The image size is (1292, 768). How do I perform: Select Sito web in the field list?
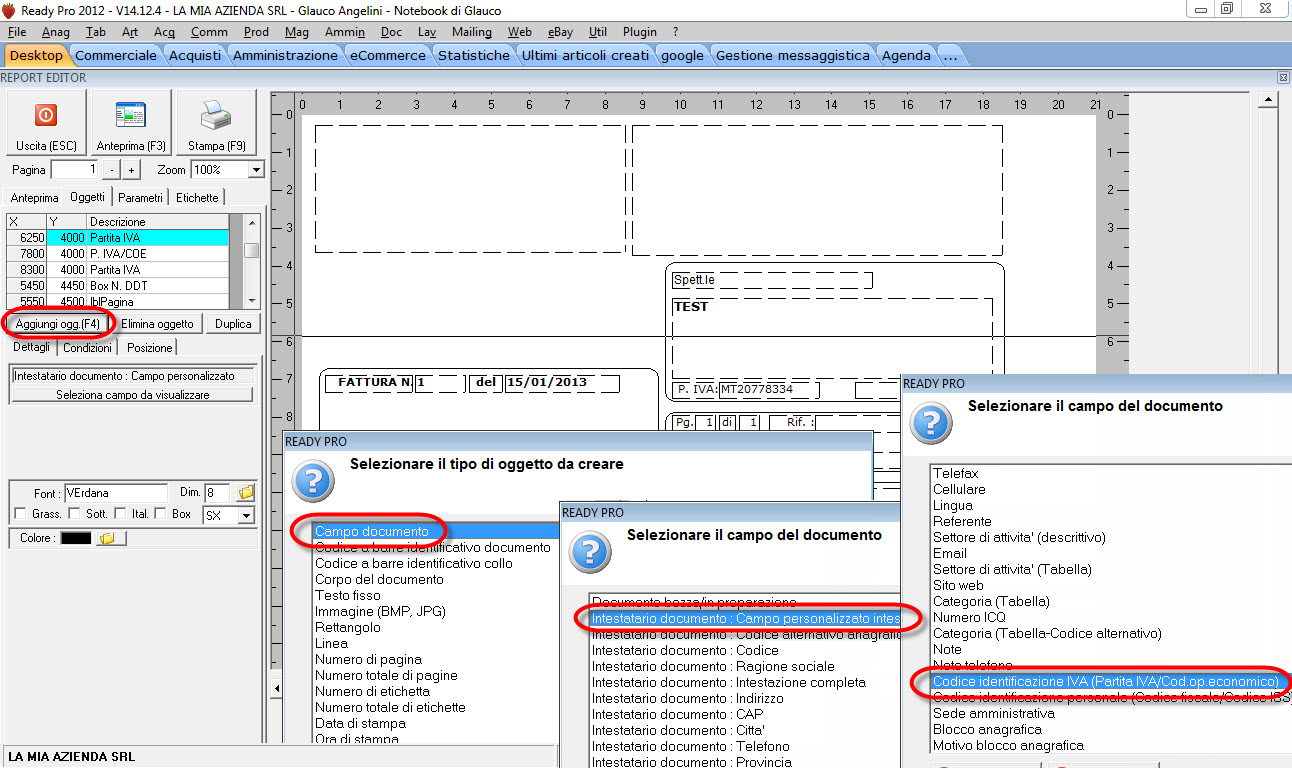[958, 585]
